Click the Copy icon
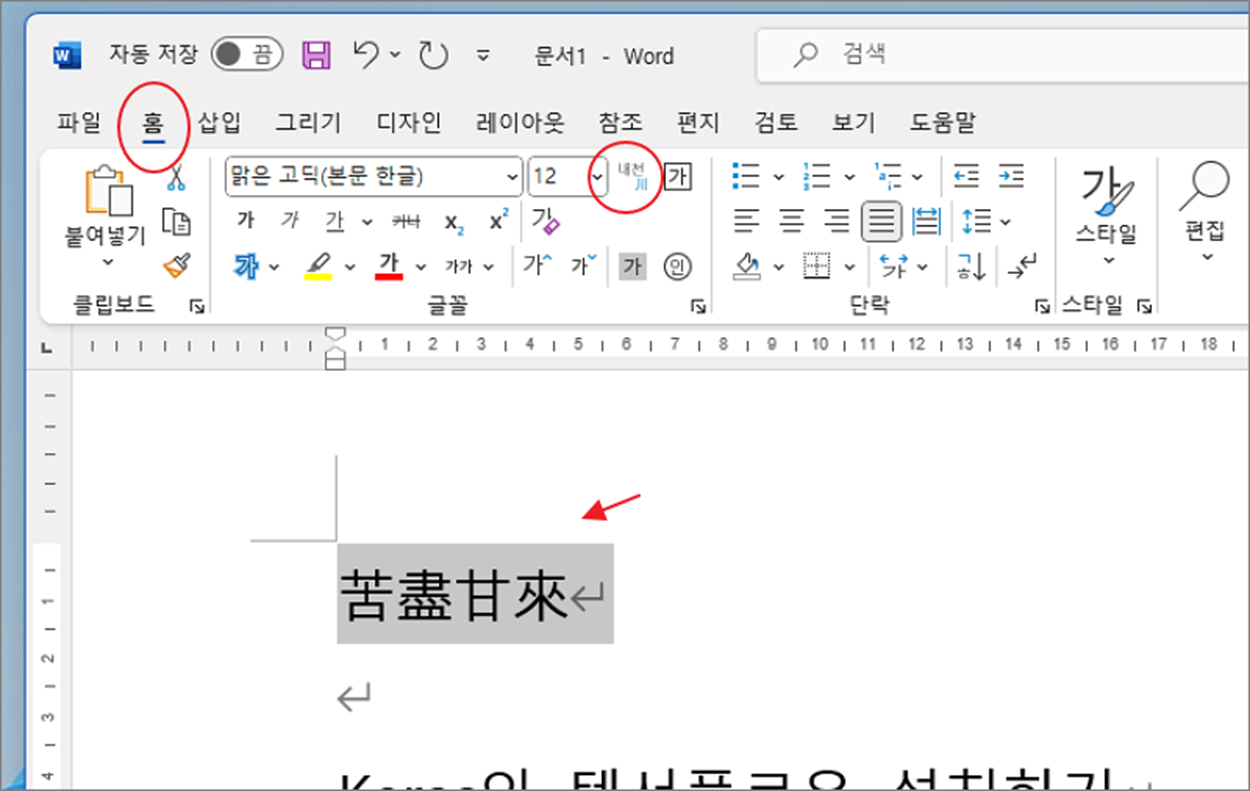The image size is (1250, 791). pyautogui.click(x=177, y=222)
